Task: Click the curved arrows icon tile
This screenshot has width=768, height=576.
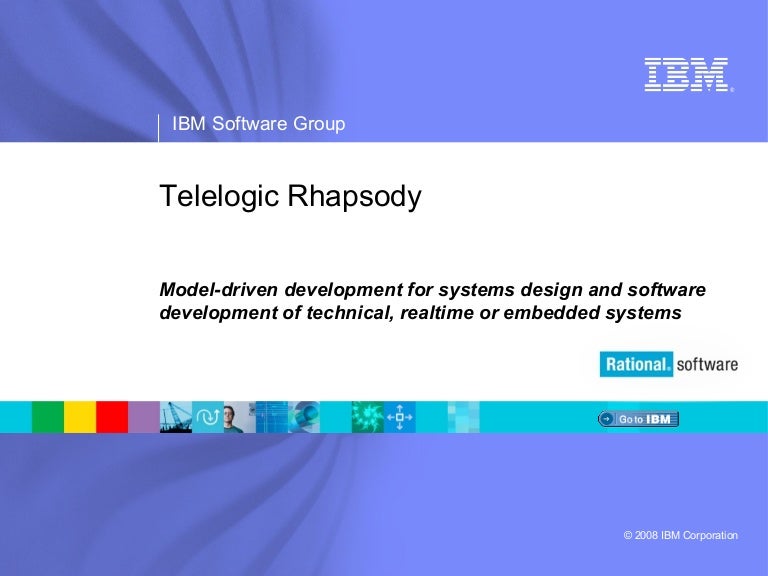Action: point(208,417)
